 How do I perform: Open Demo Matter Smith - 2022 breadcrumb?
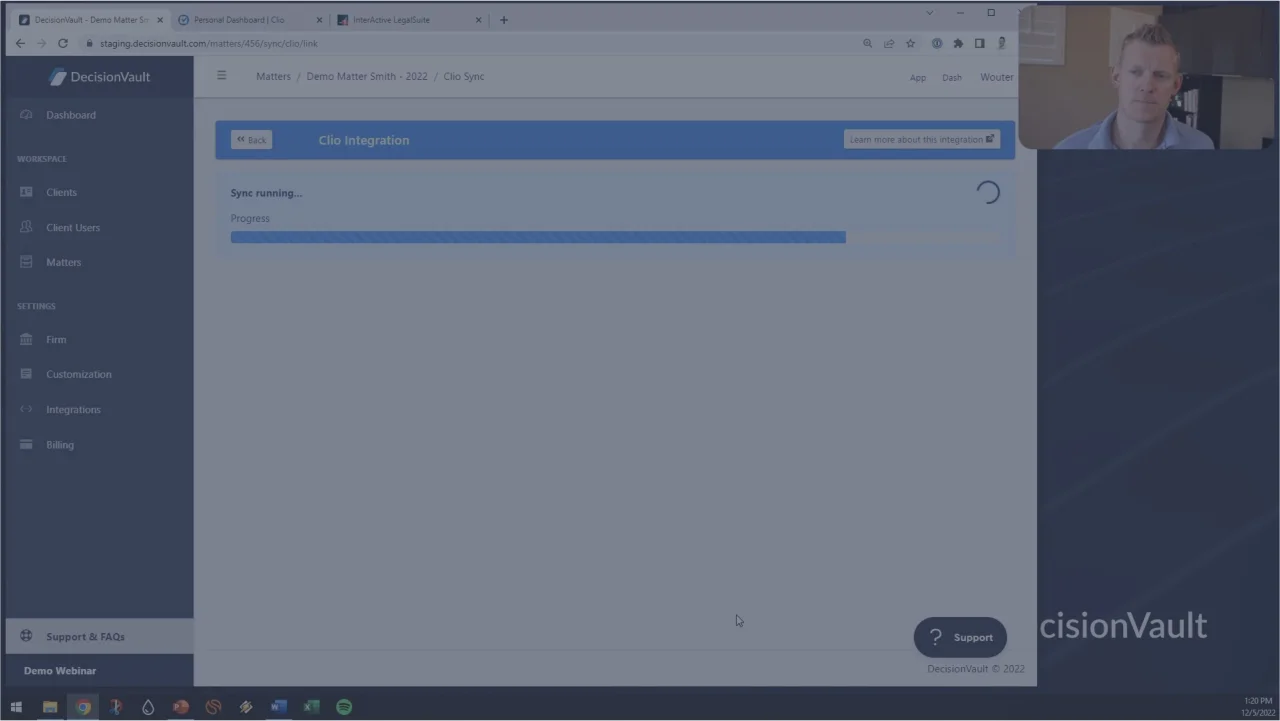tap(367, 76)
